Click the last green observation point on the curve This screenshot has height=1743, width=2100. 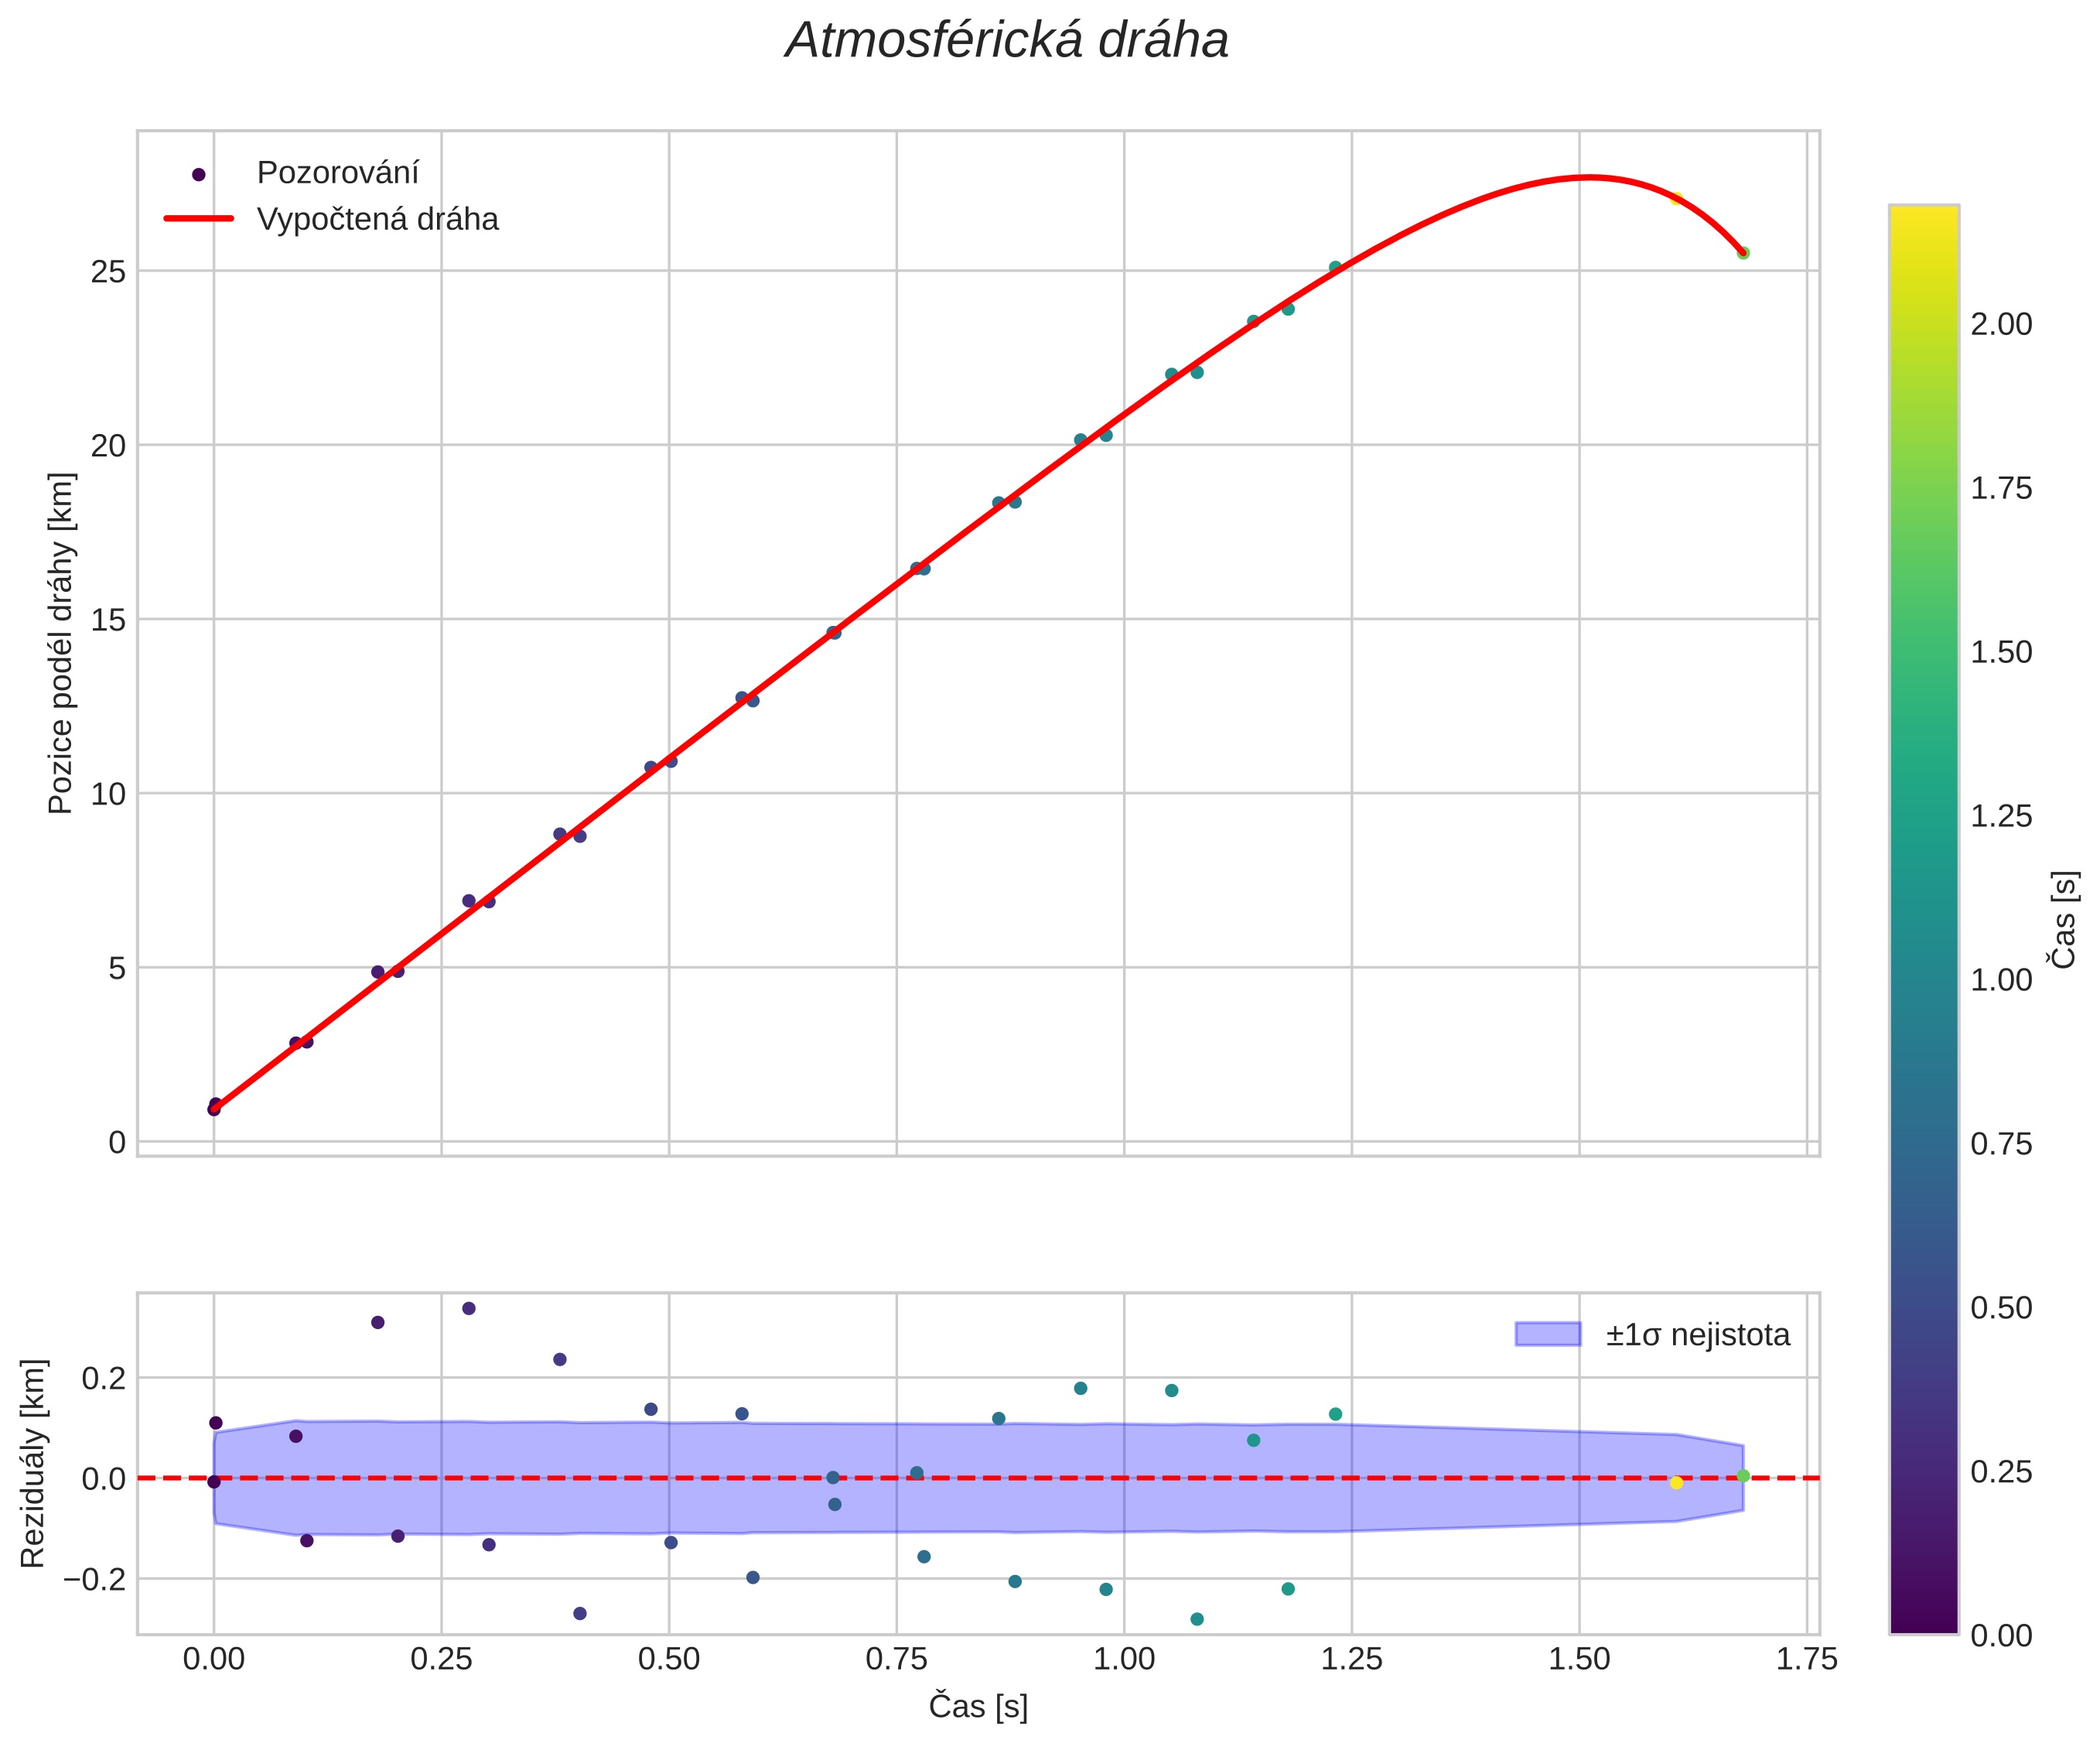1743,253
